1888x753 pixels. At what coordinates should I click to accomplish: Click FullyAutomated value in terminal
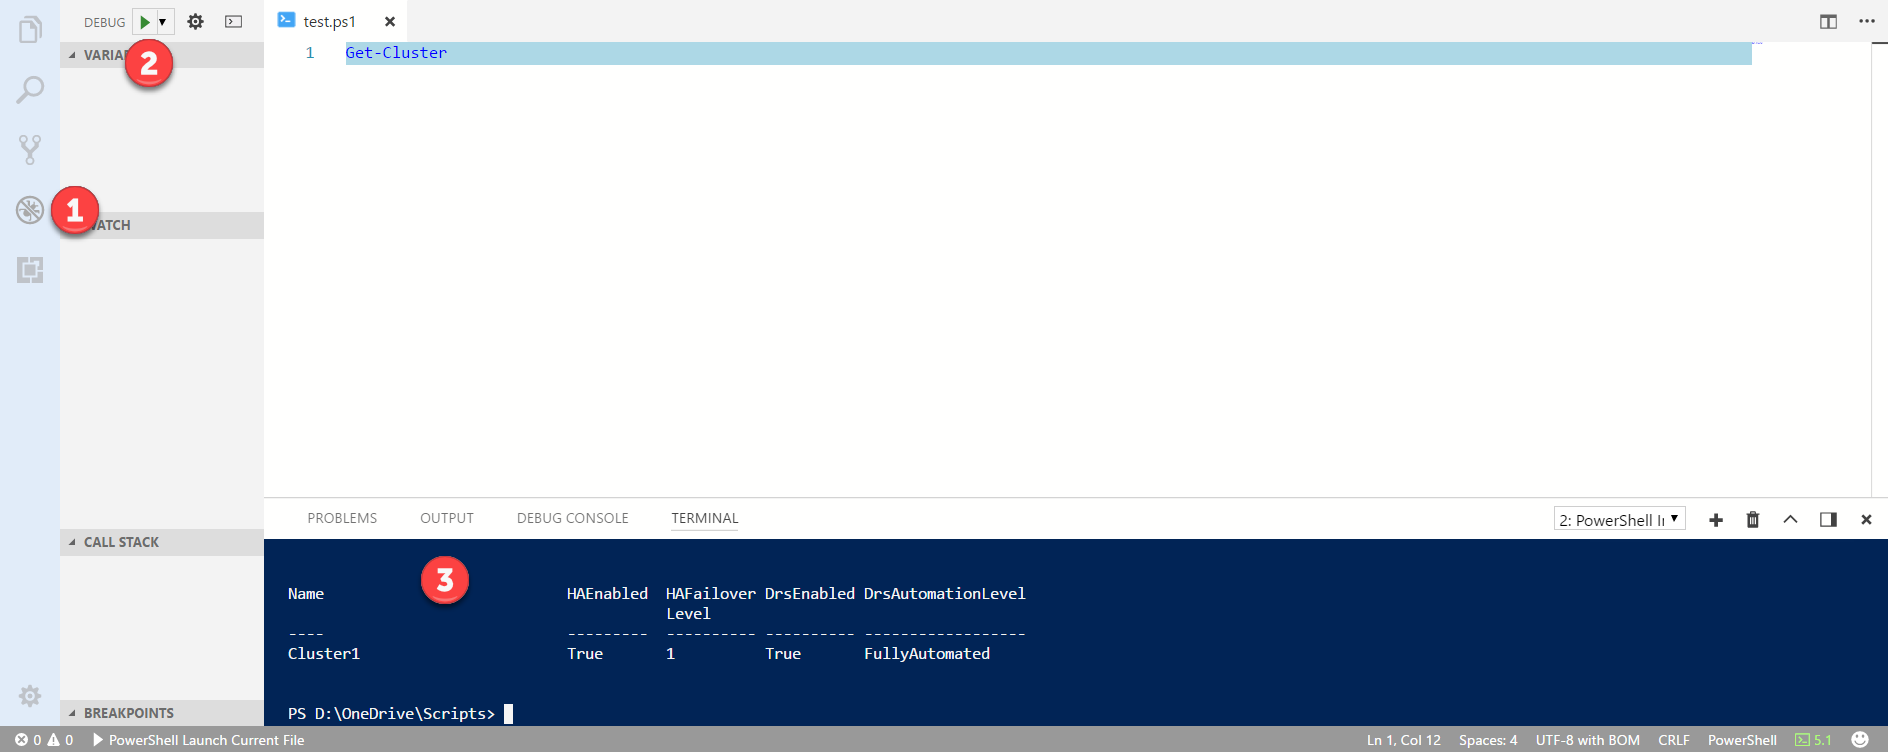click(x=927, y=653)
